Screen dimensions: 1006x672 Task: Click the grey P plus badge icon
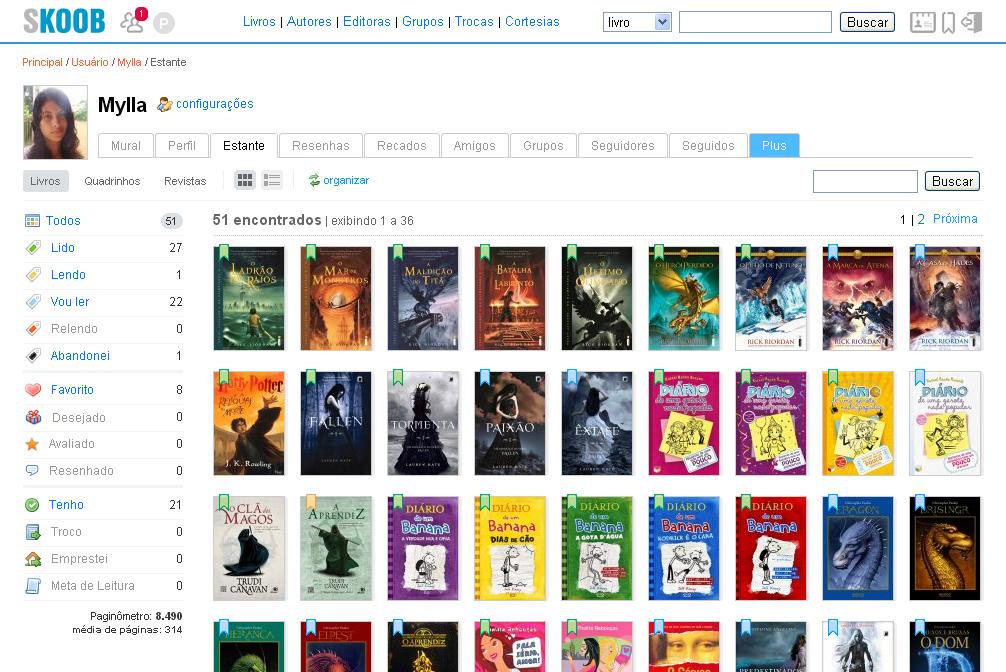(x=164, y=24)
